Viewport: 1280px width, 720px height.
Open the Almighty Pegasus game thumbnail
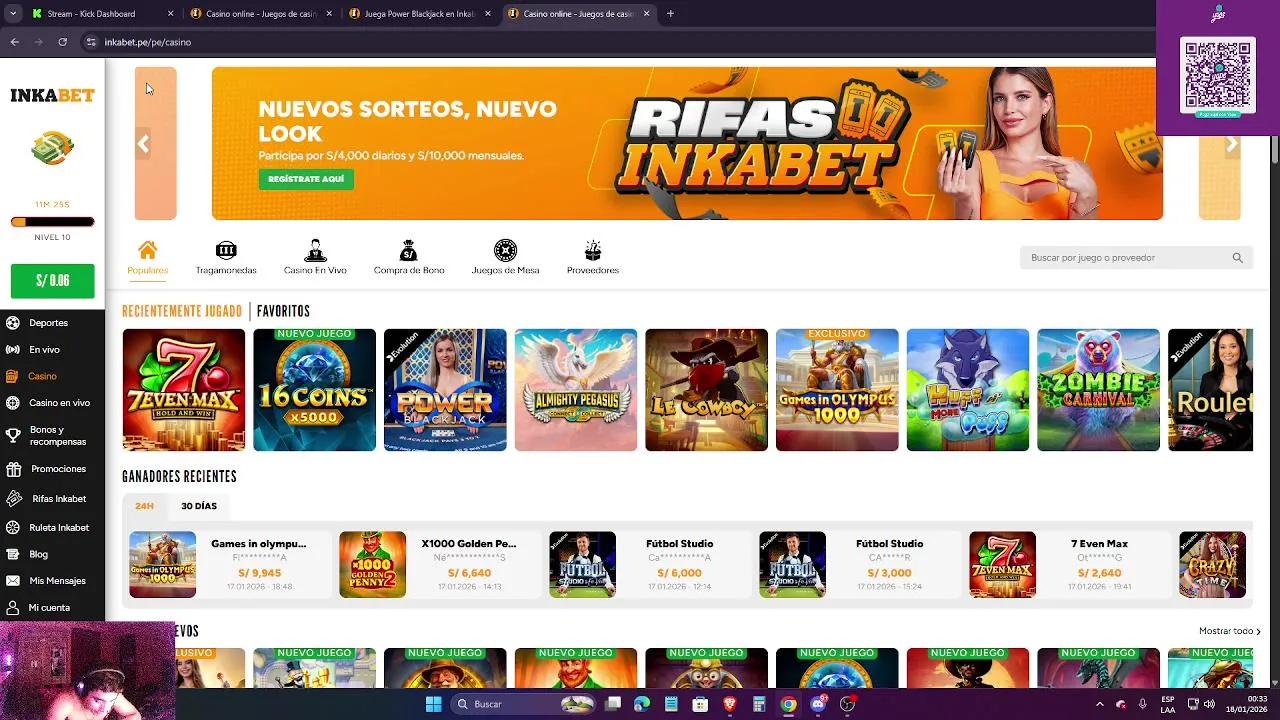tap(576, 390)
